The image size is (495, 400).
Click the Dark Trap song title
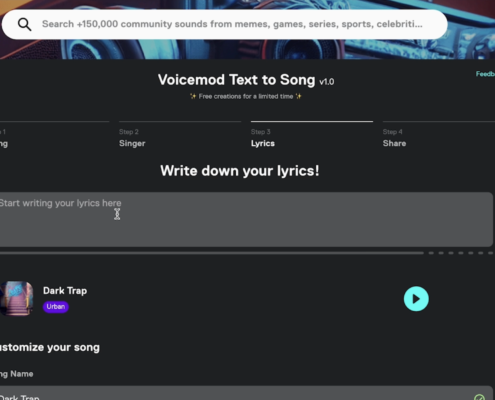coord(65,291)
